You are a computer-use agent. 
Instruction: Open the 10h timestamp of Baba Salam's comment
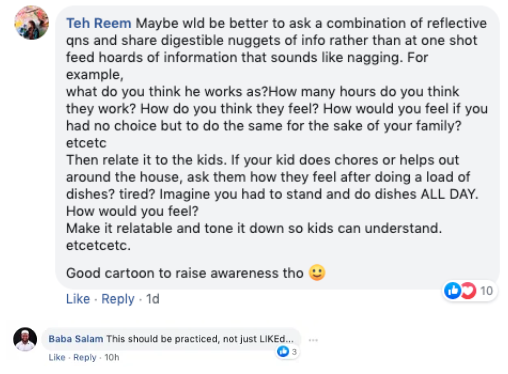(112, 357)
